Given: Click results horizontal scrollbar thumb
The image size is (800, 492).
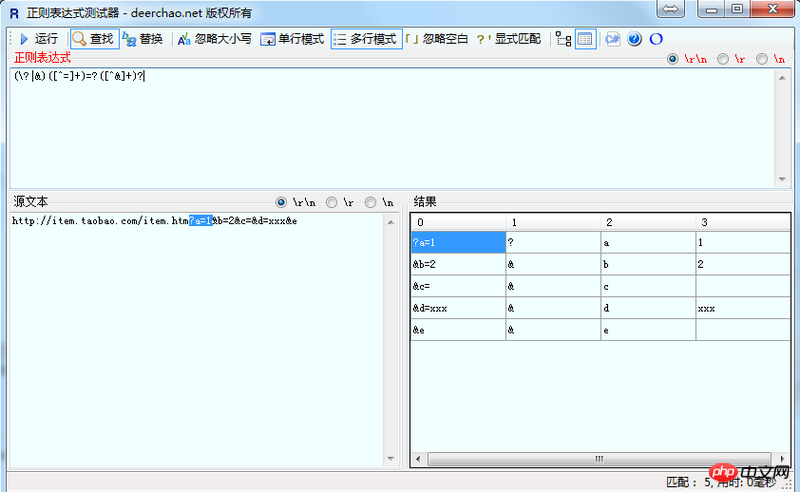Looking at the screenshot, I should 599,459.
